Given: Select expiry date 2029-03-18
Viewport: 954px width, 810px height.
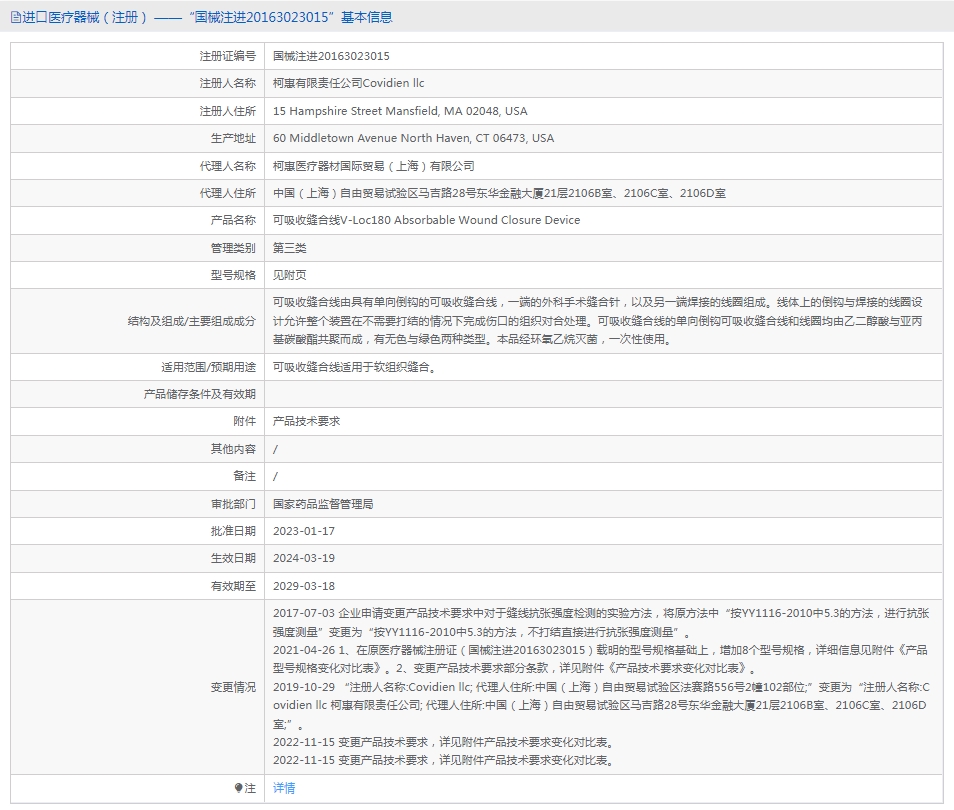Looking at the screenshot, I should click(x=304, y=586).
